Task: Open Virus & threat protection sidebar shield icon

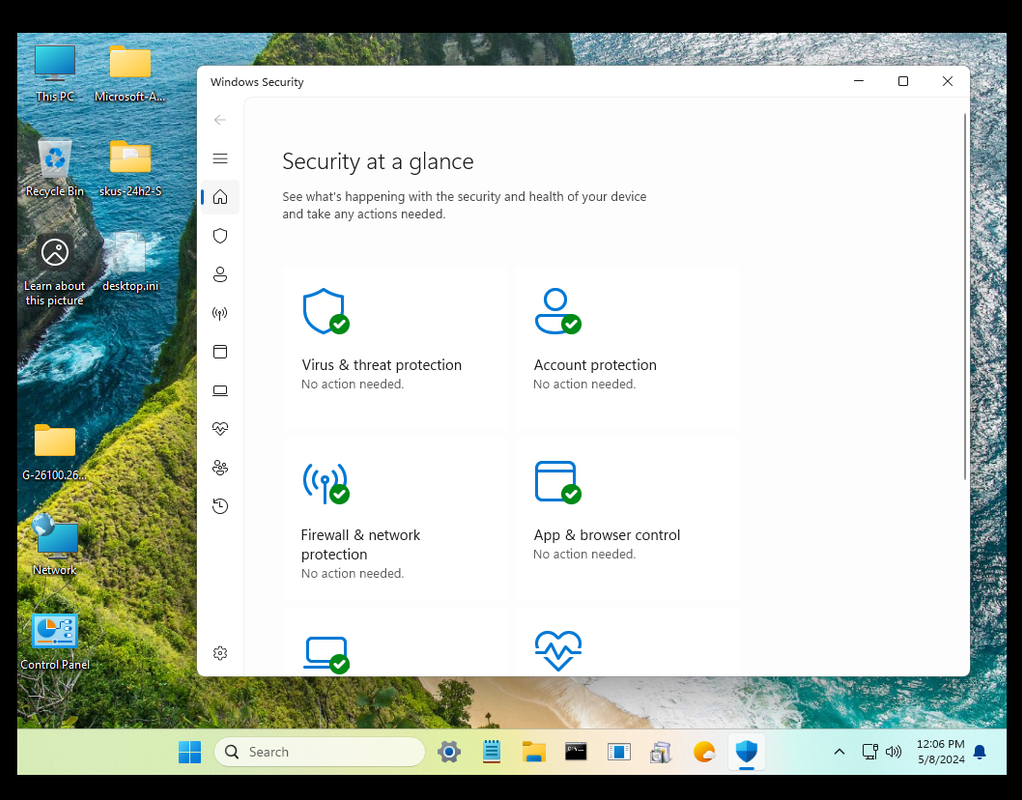Action: [x=220, y=235]
